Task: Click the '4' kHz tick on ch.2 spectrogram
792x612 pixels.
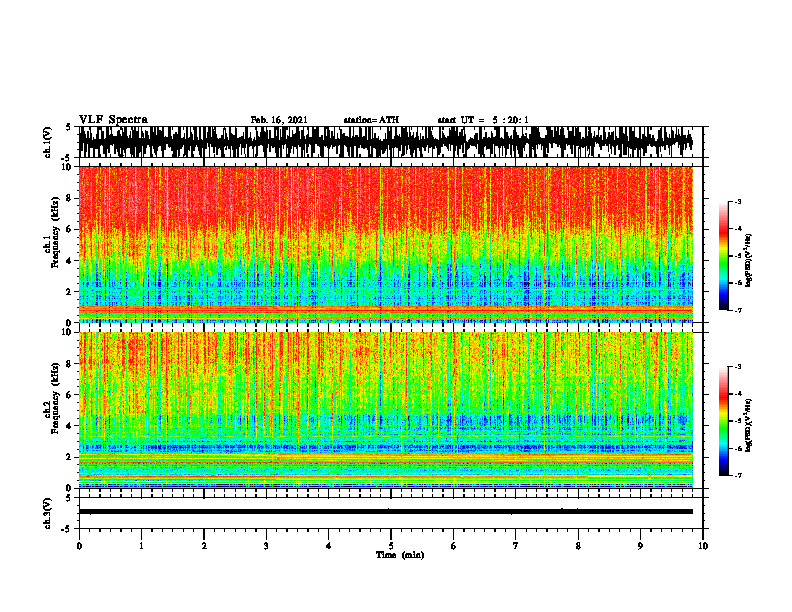Action: point(69,426)
